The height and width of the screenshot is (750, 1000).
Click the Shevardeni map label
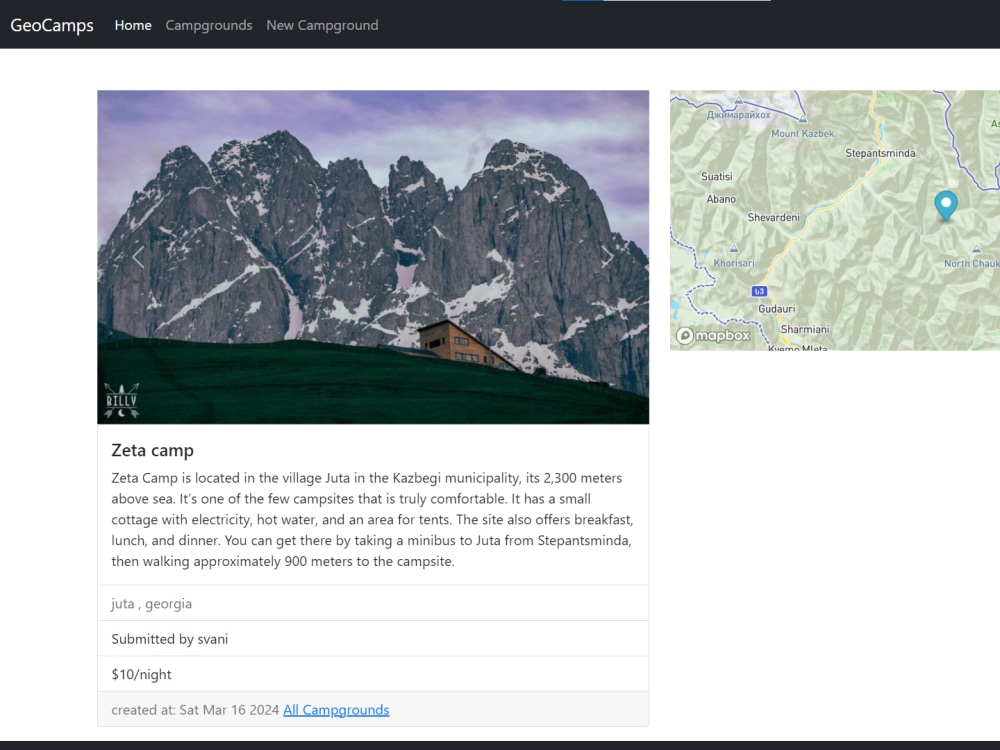(x=774, y=217)
